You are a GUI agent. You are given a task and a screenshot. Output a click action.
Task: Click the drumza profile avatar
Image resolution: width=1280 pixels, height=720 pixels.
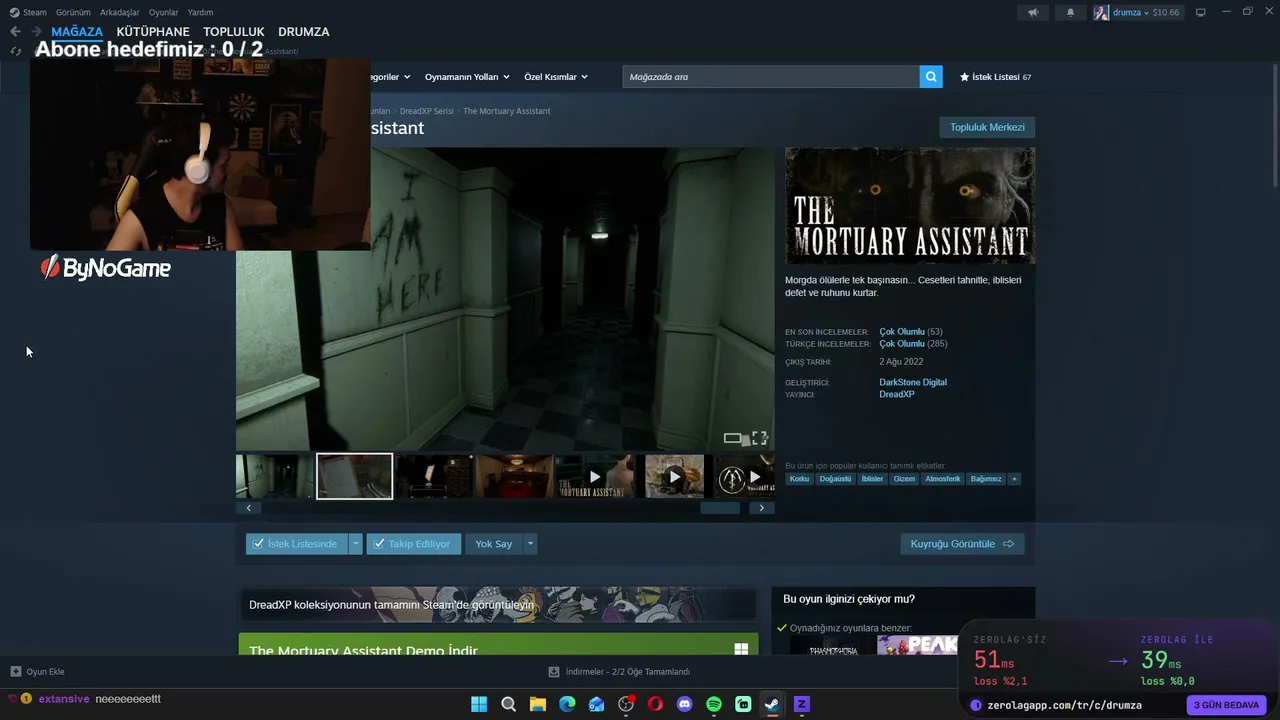[x=1101, y=13]
